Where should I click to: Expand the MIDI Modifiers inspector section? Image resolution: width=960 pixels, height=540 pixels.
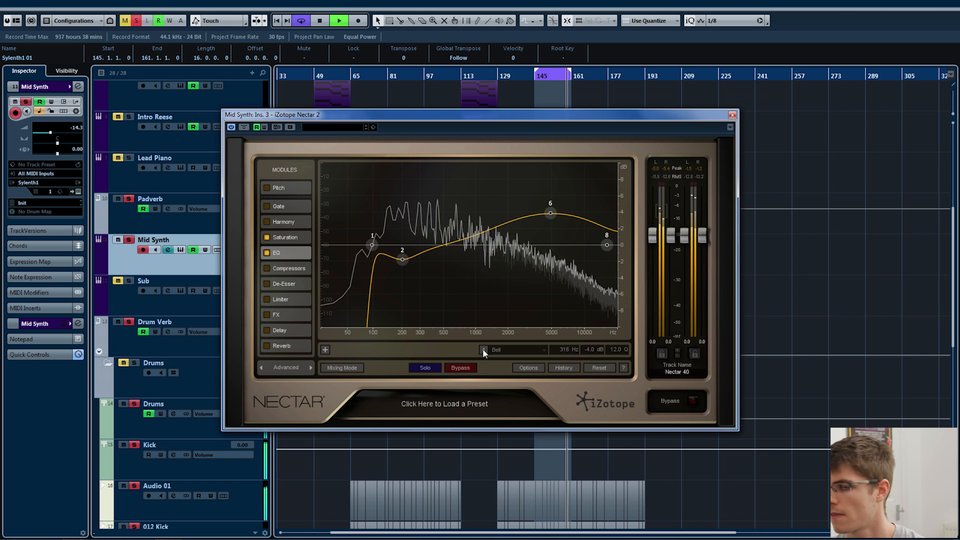click(x=45, y=292)
